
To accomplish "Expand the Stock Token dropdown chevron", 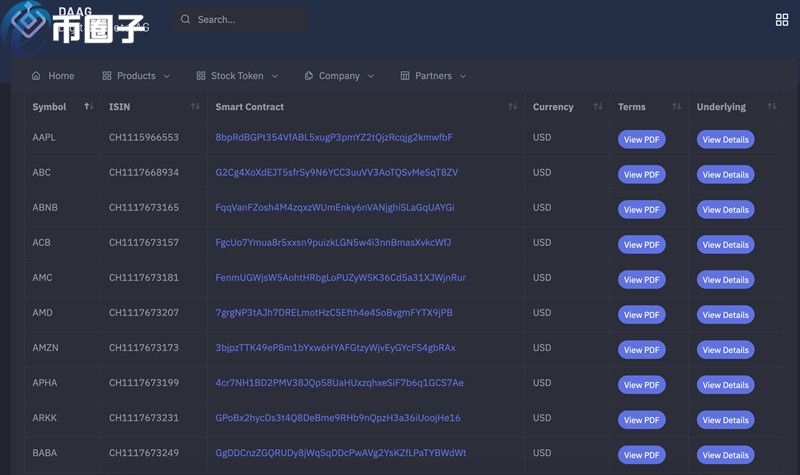I will click(274, 76).
